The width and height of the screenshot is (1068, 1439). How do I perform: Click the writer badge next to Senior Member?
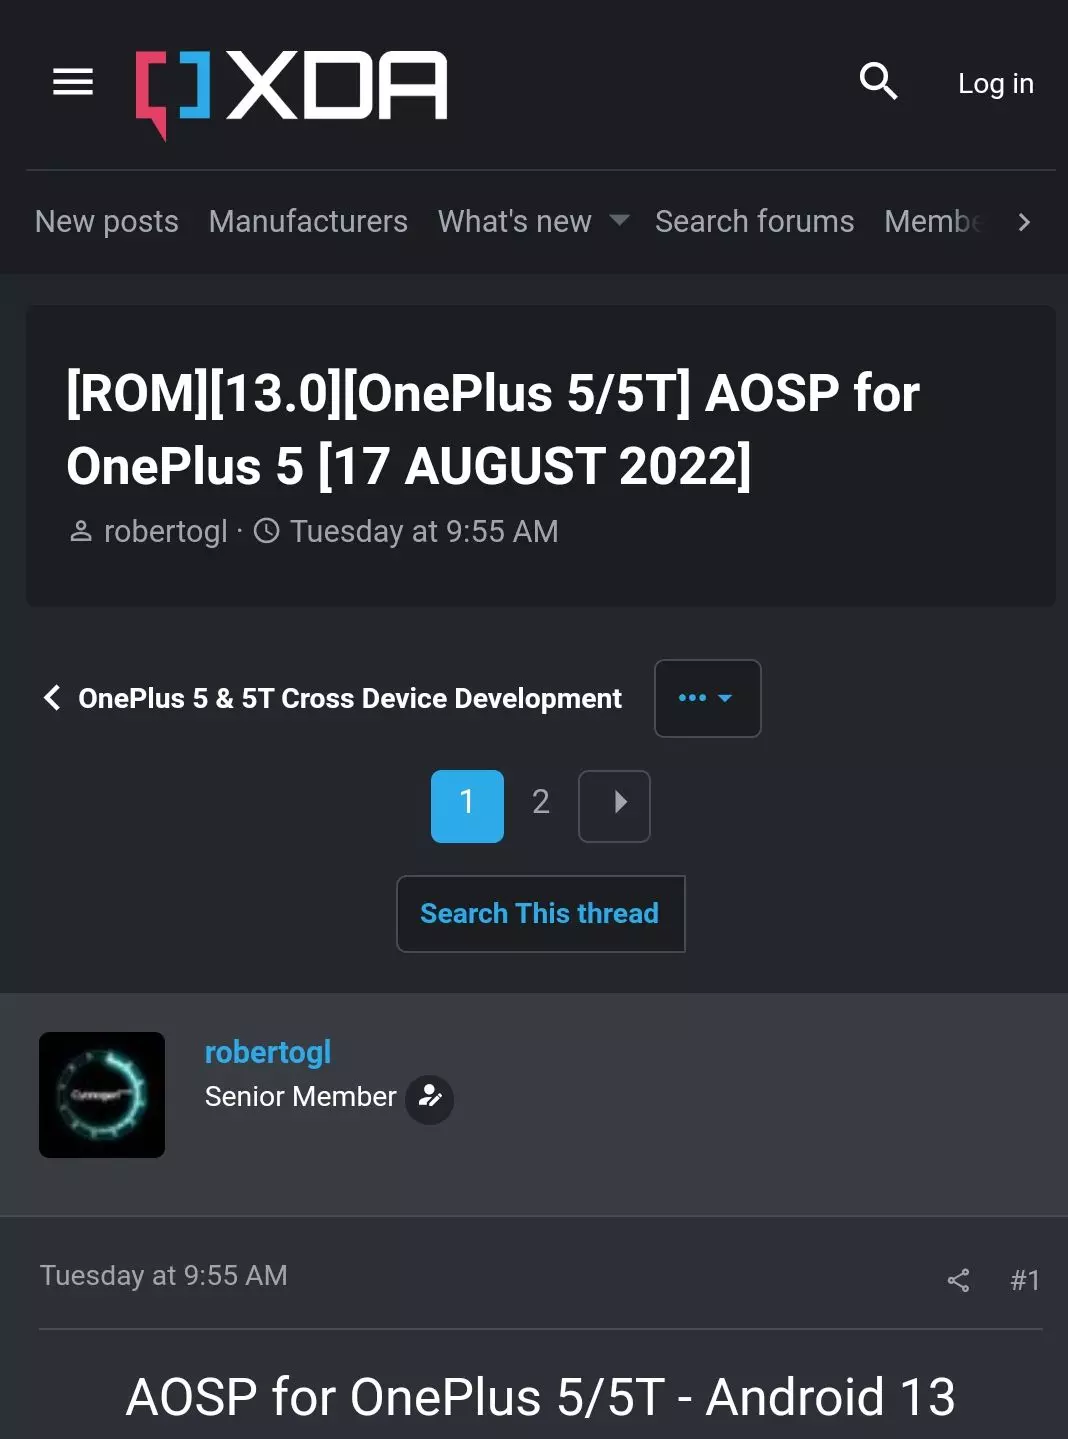coord(430,1098)
